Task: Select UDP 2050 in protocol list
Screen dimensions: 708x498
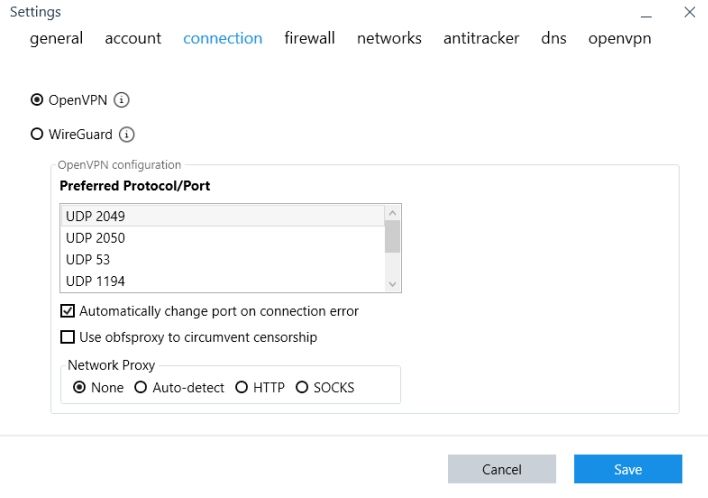Action: 95,238
